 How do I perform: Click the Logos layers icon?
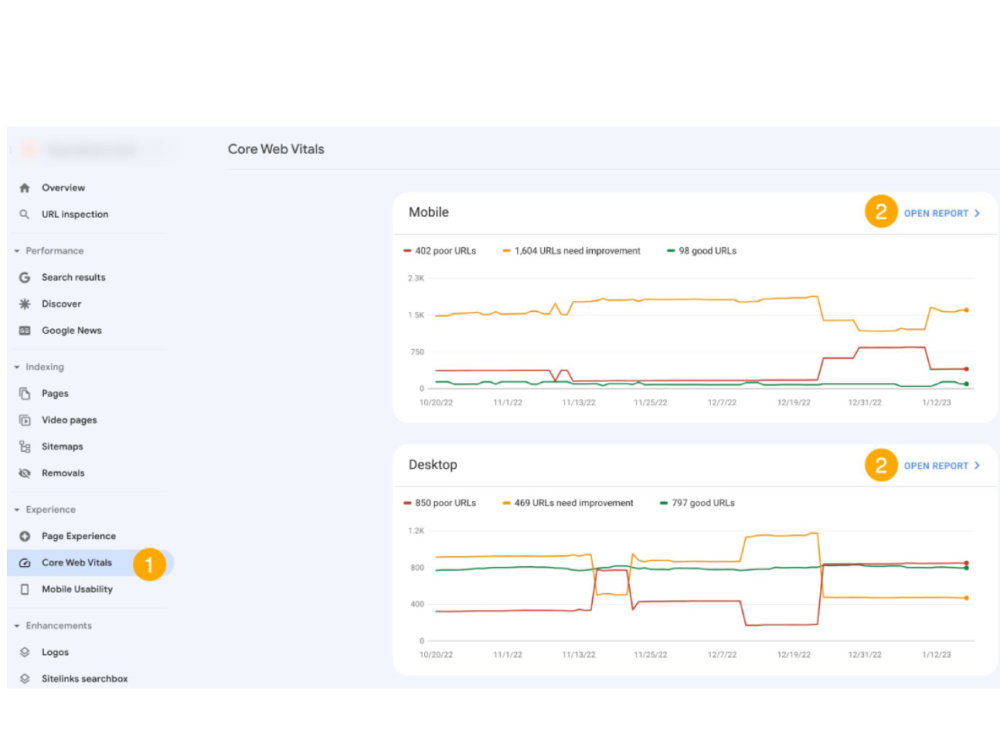click(x=24, y=652)
